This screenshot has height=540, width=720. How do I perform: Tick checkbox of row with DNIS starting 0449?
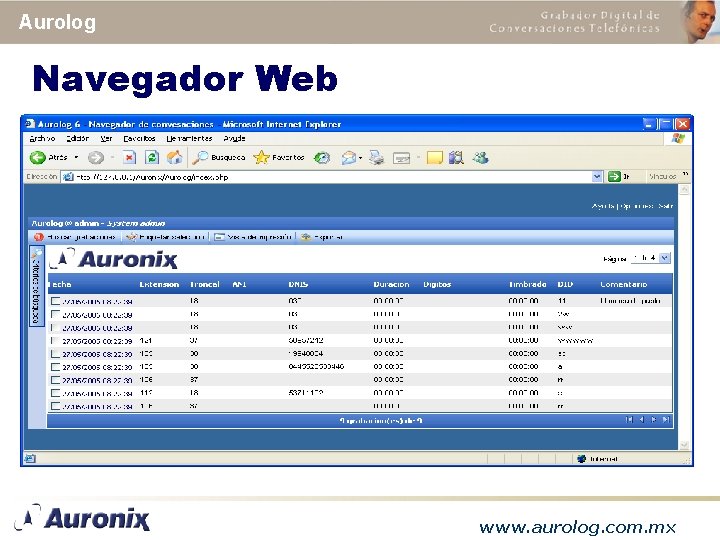coord(56,367)
